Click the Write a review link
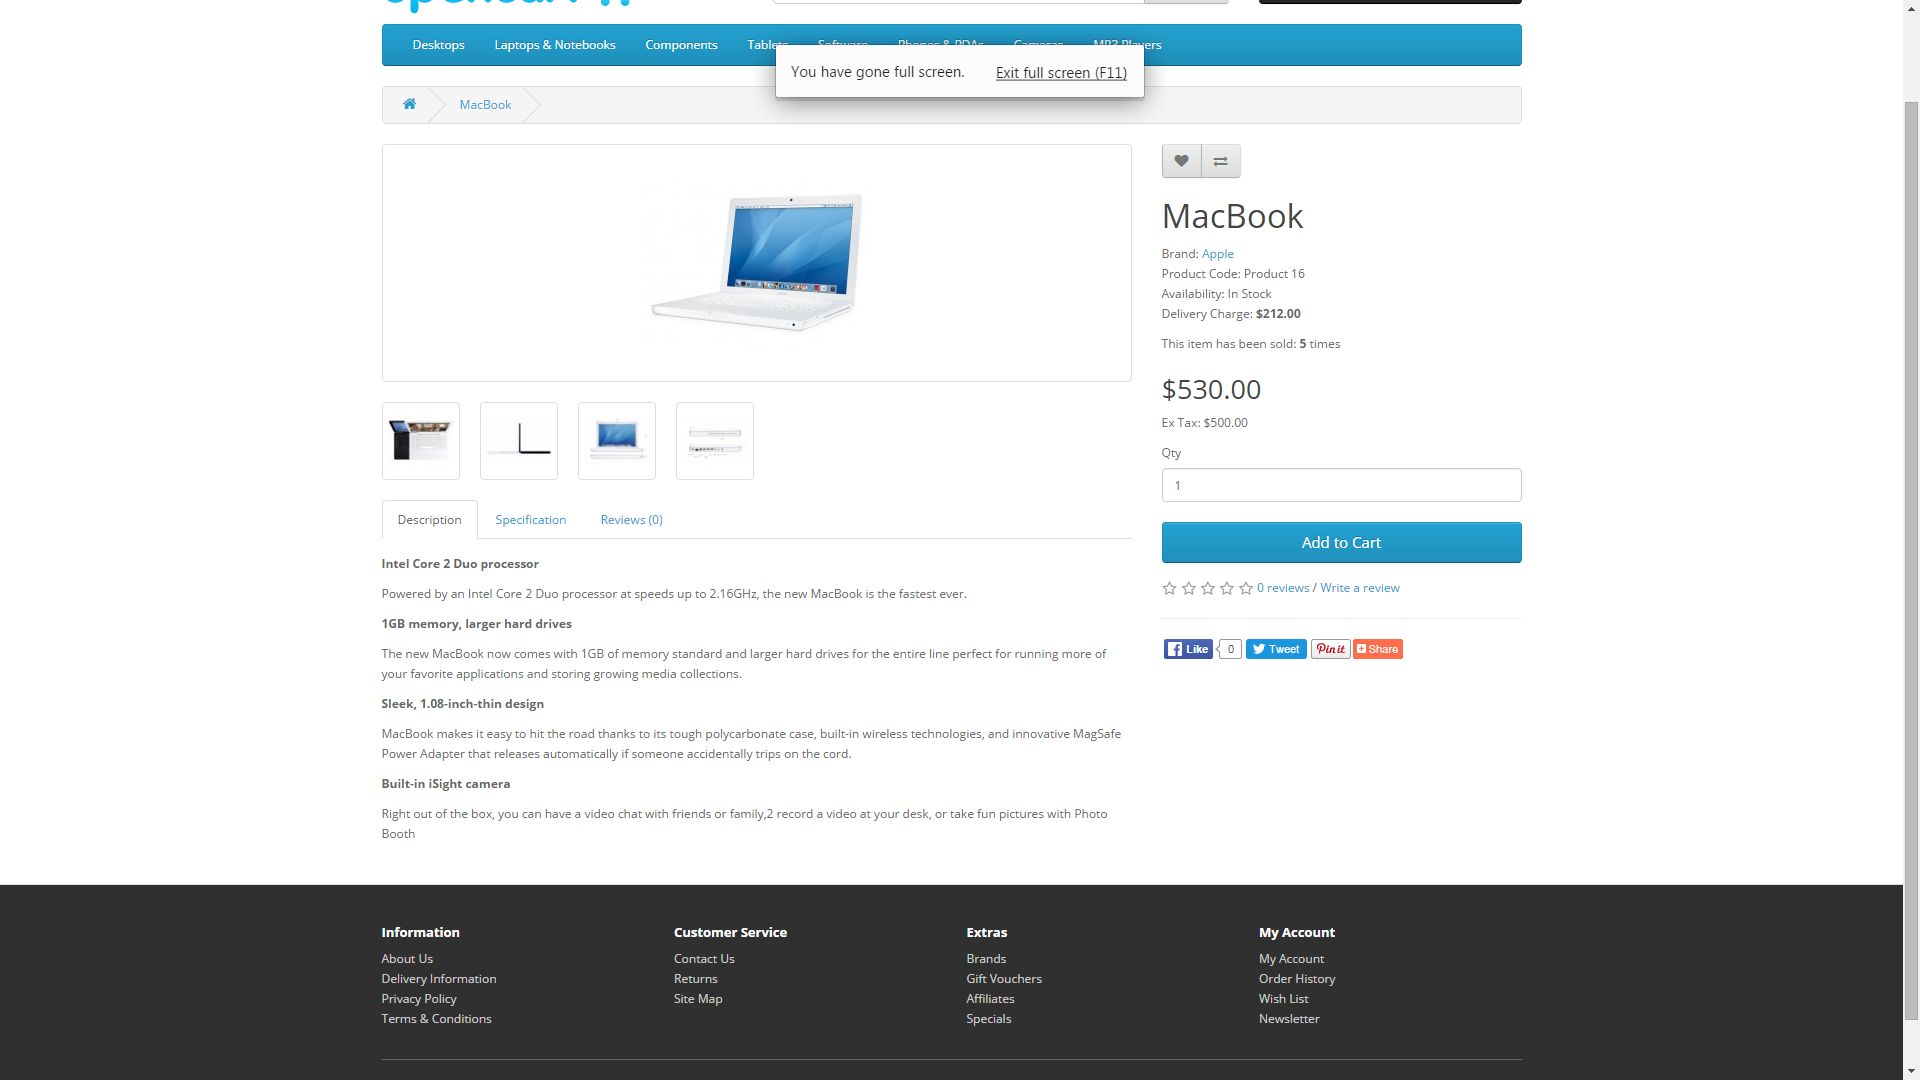Screen dimensions: 1920x1080 pyautogui.click(x=1359, y=588)
